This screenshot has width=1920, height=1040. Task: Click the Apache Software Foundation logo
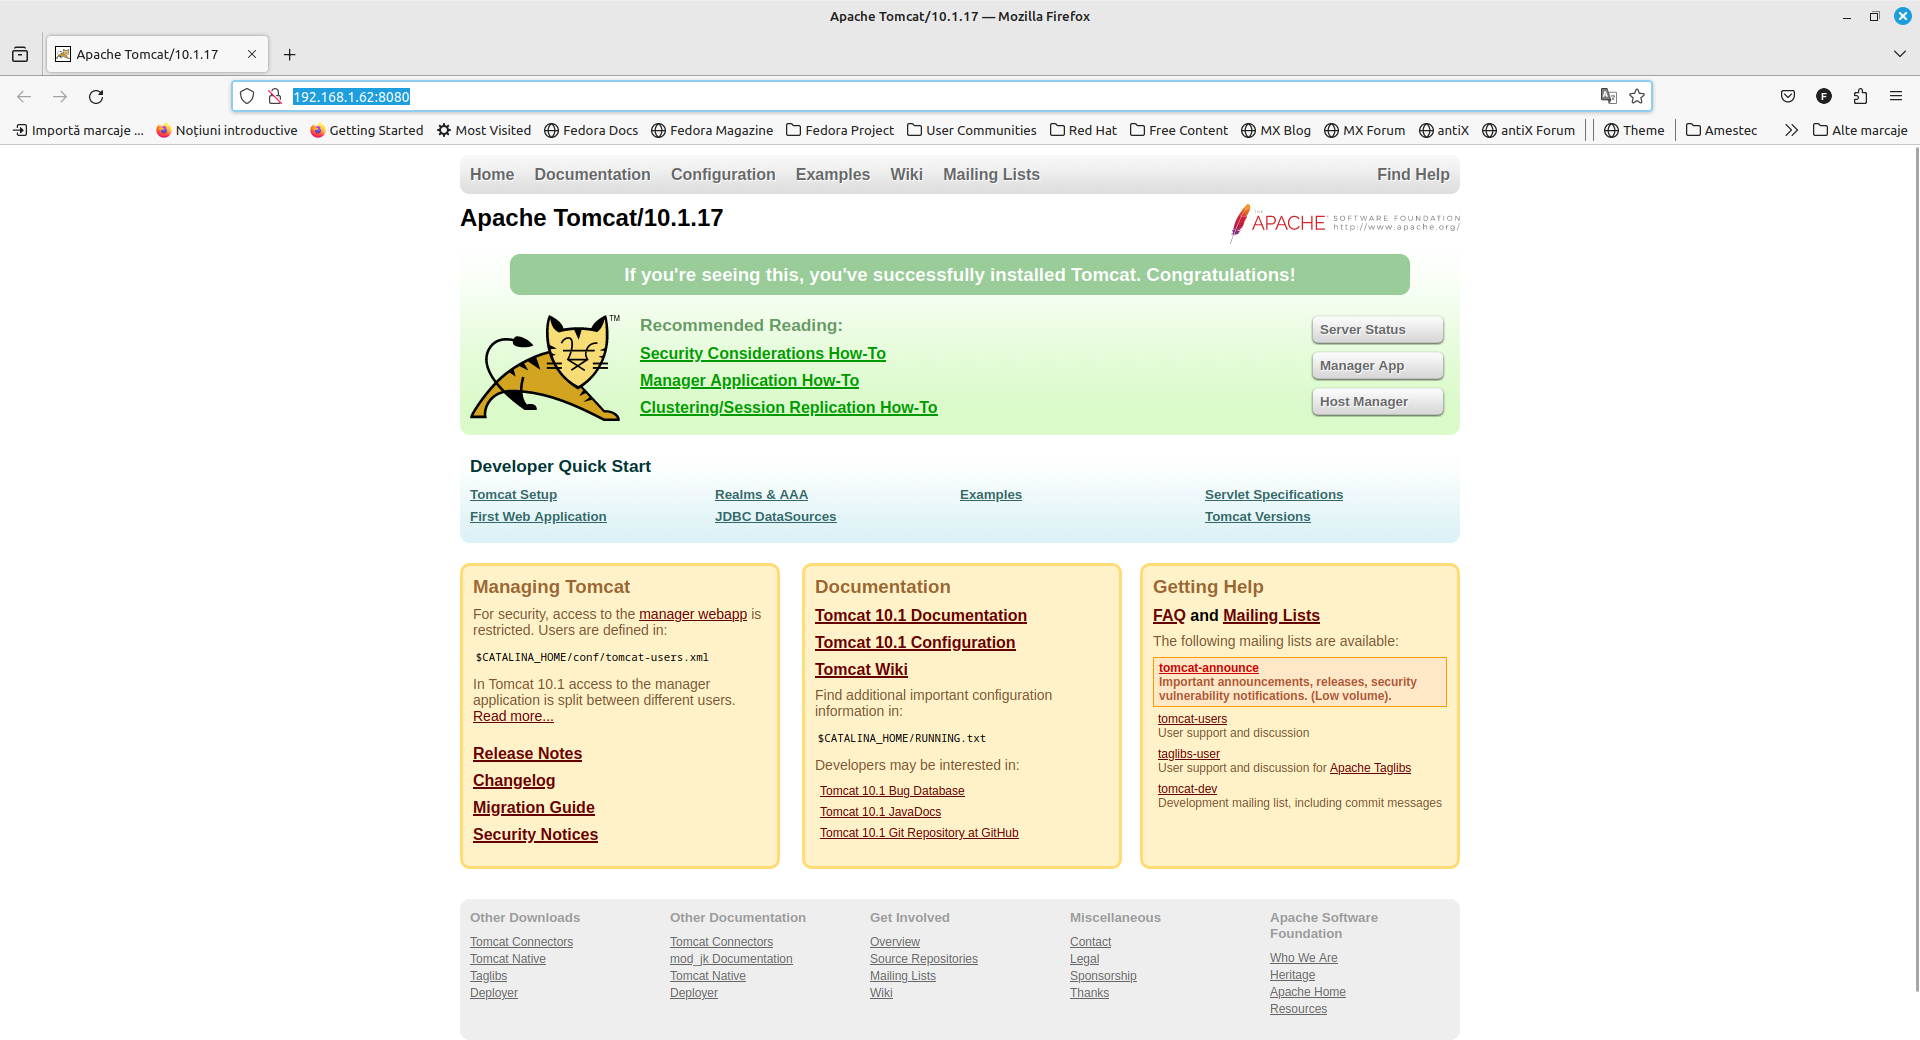coord(1345,223)
